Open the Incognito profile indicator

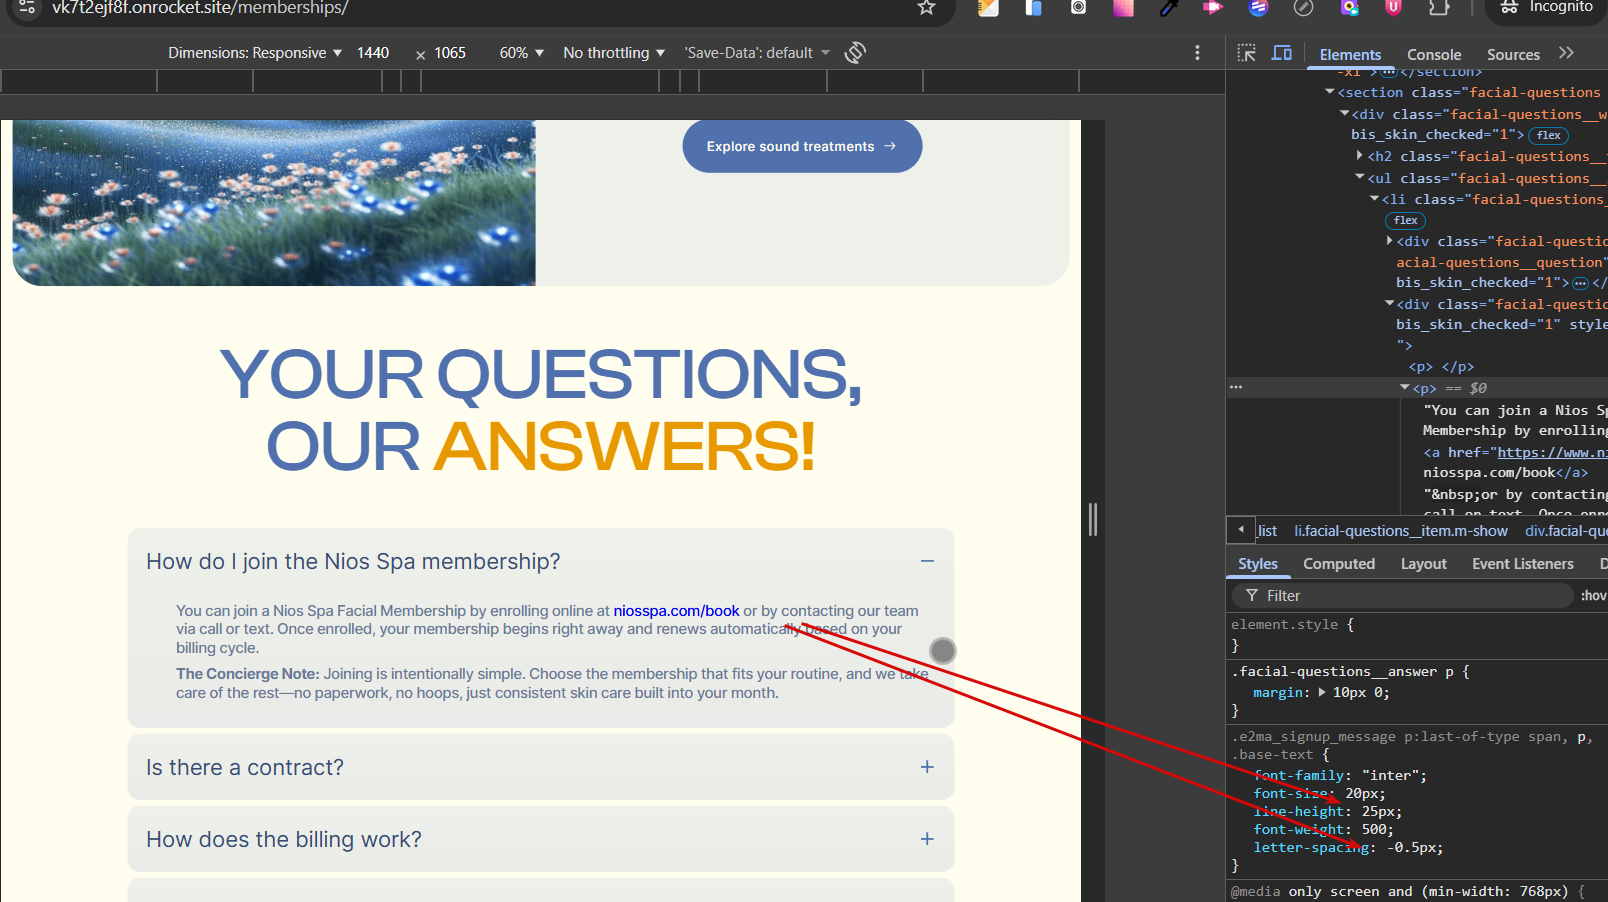point(1546,7)
